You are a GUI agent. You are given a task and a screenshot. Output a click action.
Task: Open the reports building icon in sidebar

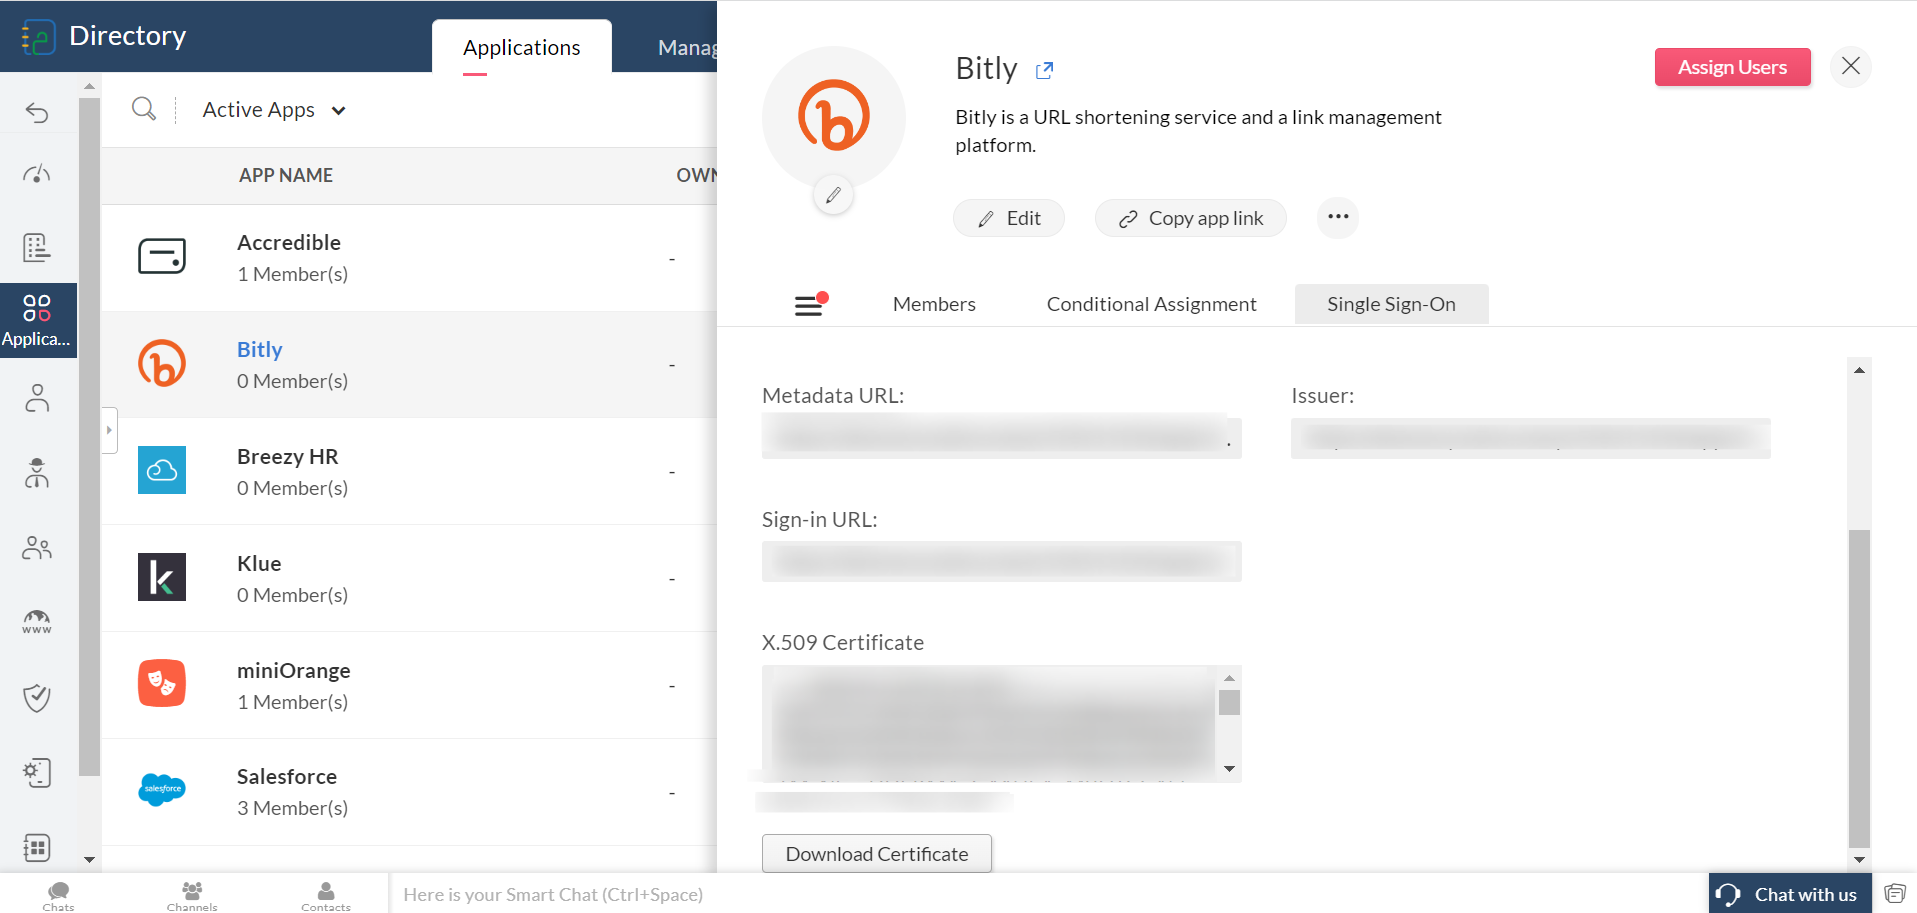point(37,247)
